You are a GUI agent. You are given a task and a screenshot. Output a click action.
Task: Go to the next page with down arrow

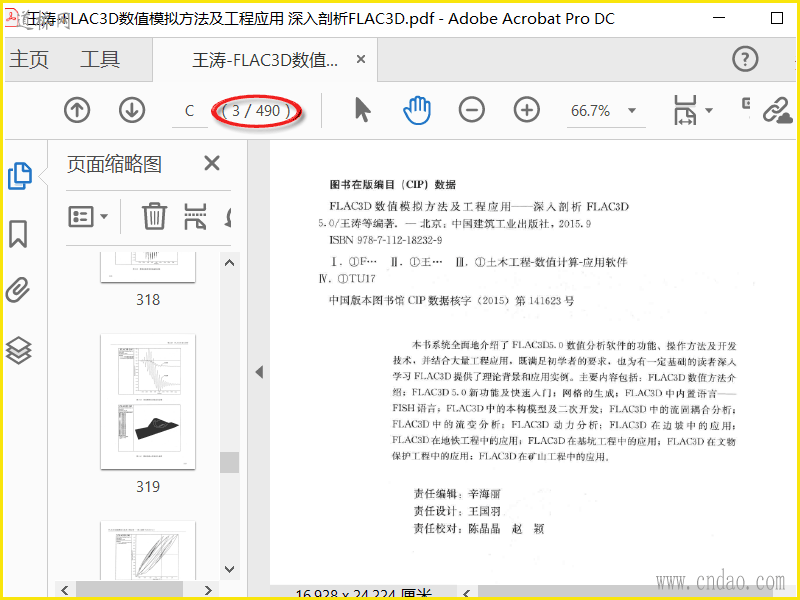click(132, 110)
